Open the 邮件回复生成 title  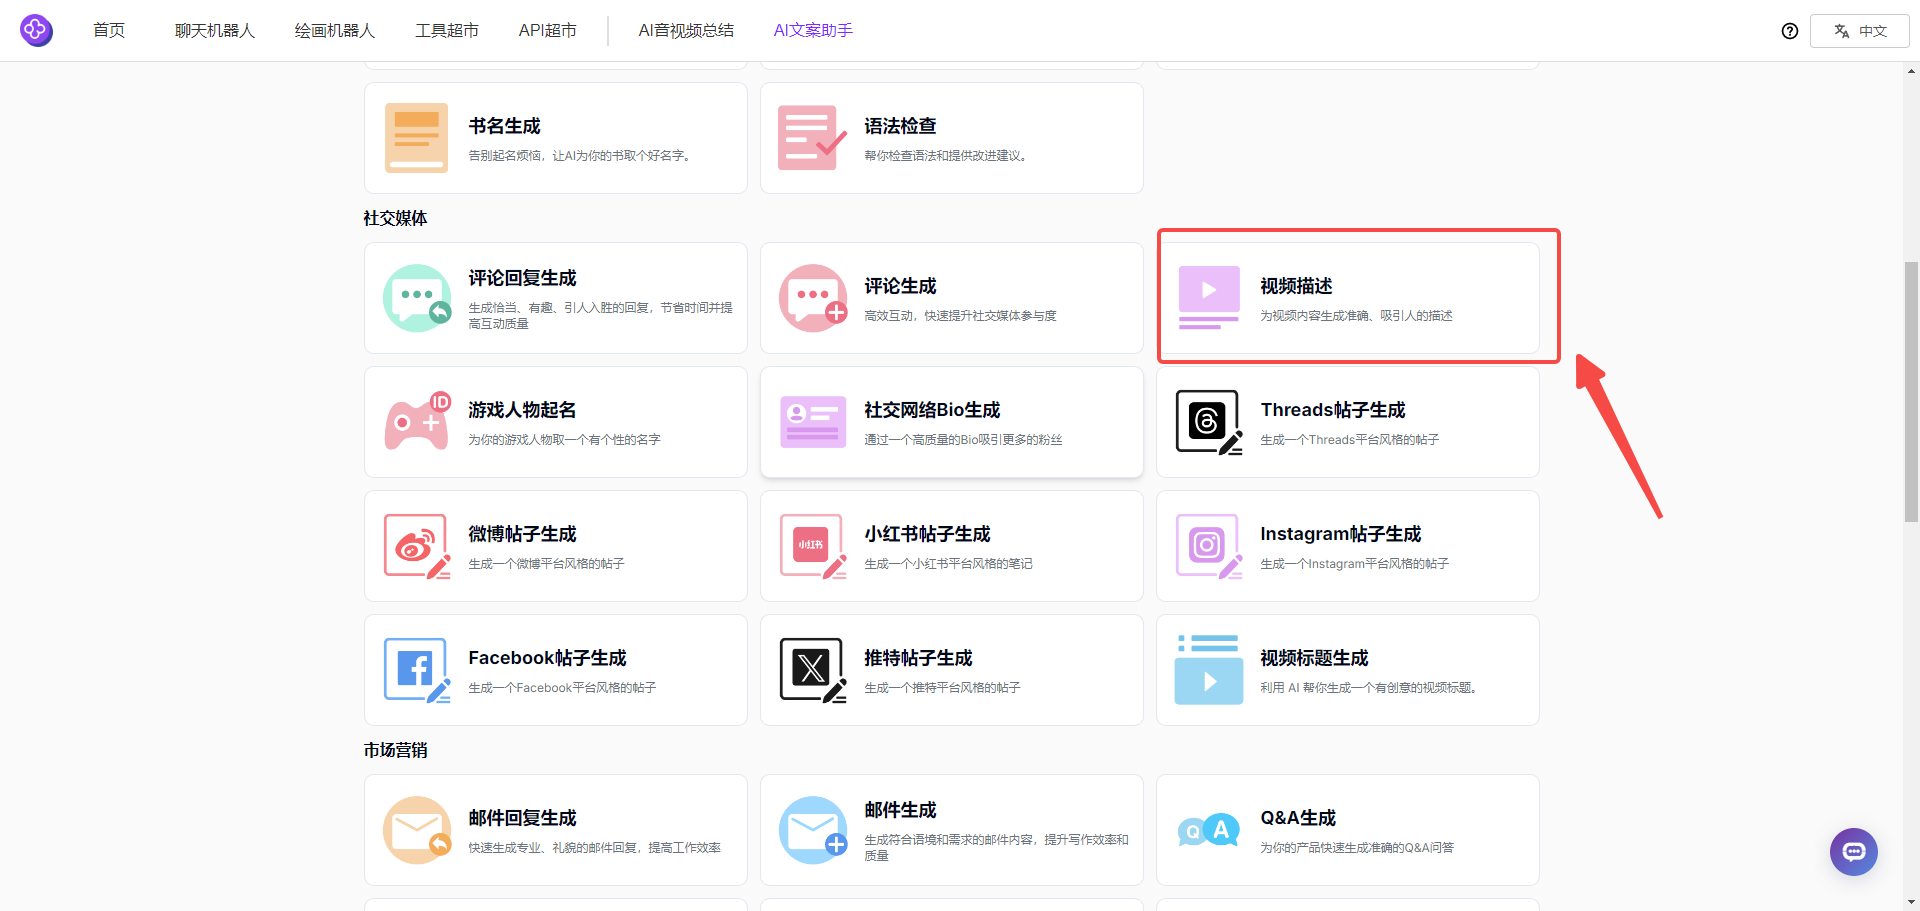(523, 818)
